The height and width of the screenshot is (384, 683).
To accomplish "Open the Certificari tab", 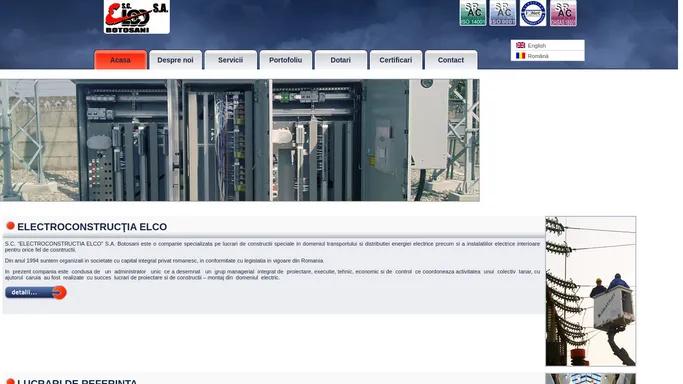I will tap(396, 60).
